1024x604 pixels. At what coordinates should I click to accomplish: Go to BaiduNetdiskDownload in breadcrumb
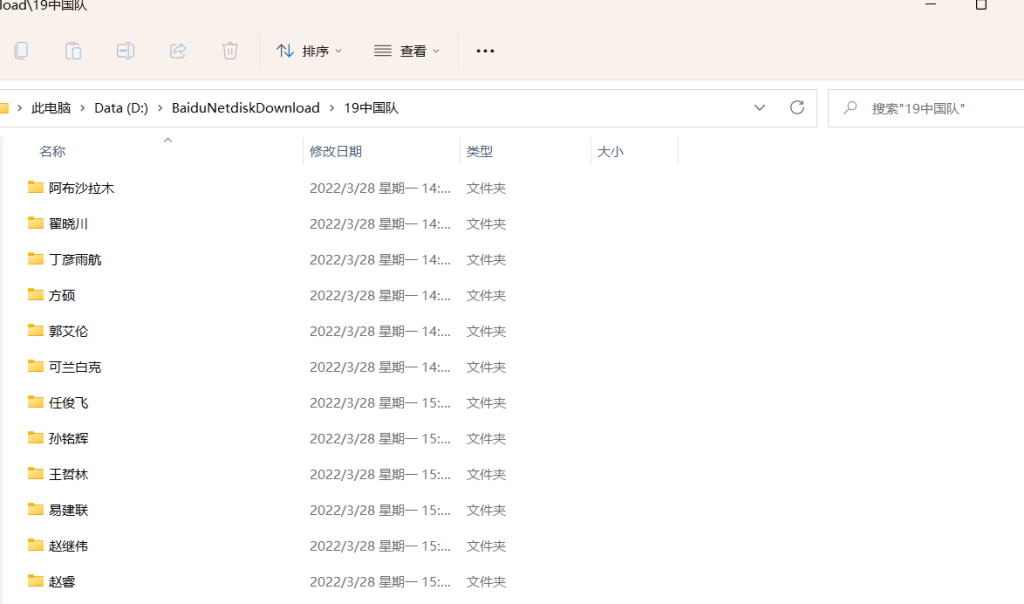[246, 108]
